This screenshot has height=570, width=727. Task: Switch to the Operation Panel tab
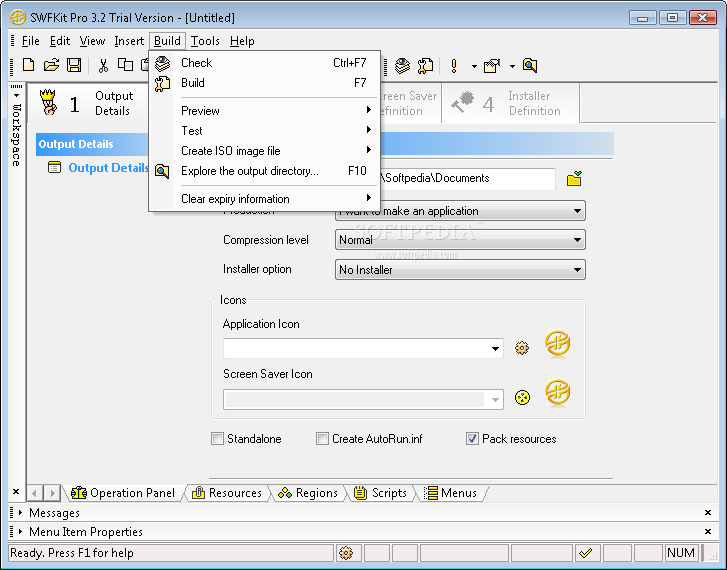click(123, 493)
